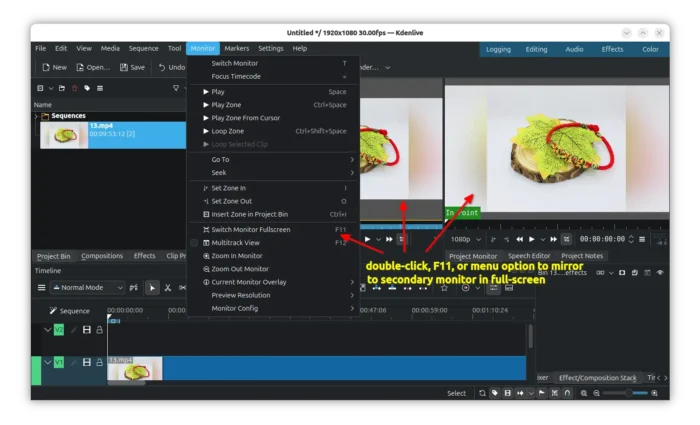
Task: Toggle lock on V2 track
Action: click(99, 330)
